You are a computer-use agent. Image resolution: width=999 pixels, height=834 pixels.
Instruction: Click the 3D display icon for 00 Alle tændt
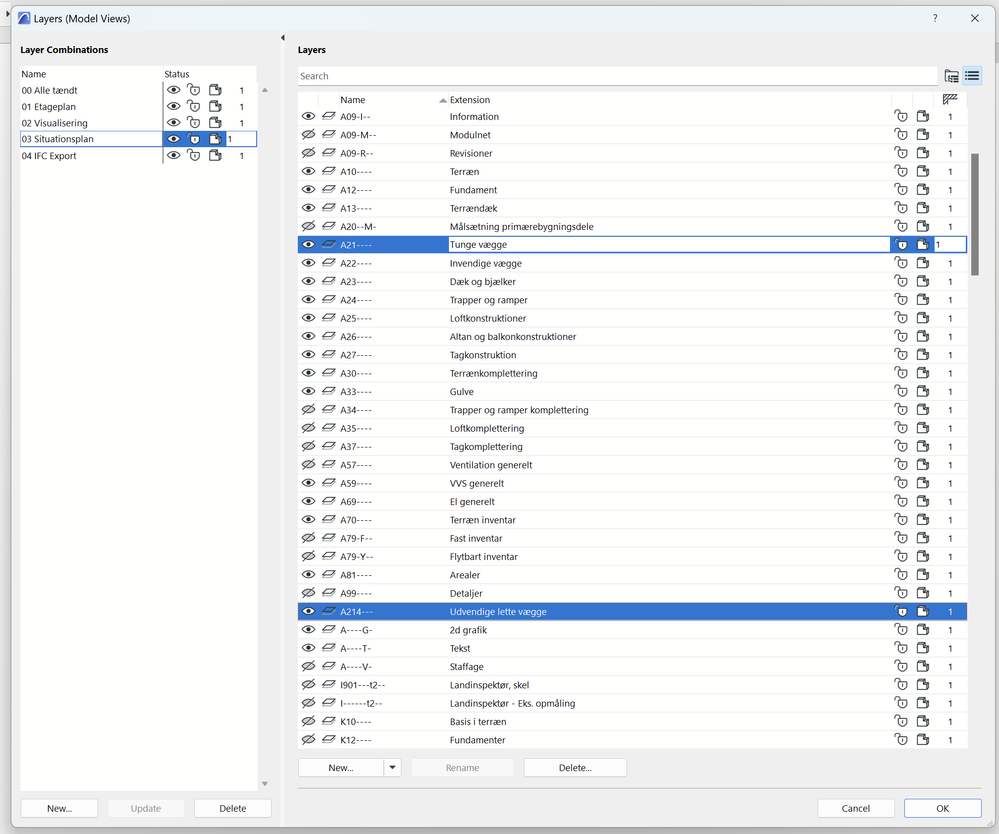[x=214, y=90]
